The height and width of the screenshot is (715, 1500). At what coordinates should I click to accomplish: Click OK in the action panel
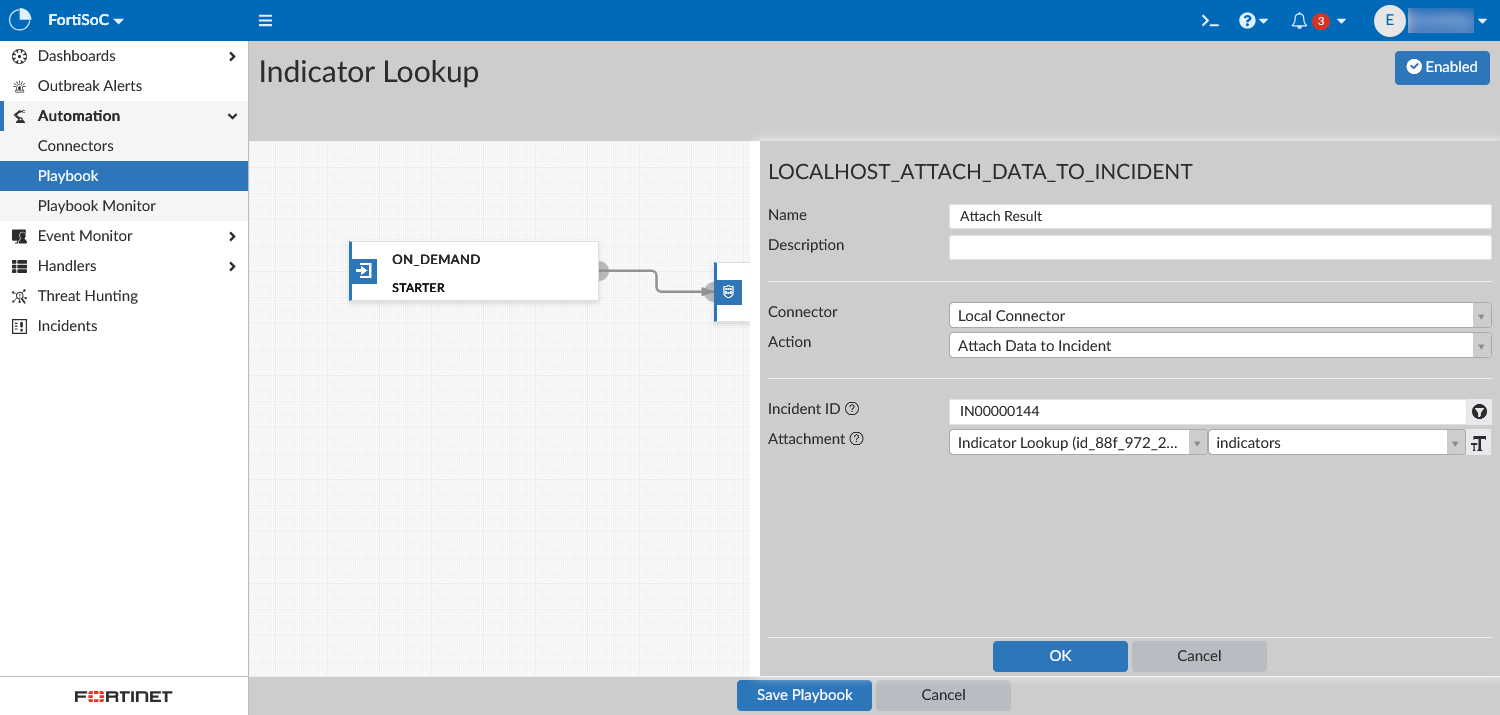[1060, 656]
